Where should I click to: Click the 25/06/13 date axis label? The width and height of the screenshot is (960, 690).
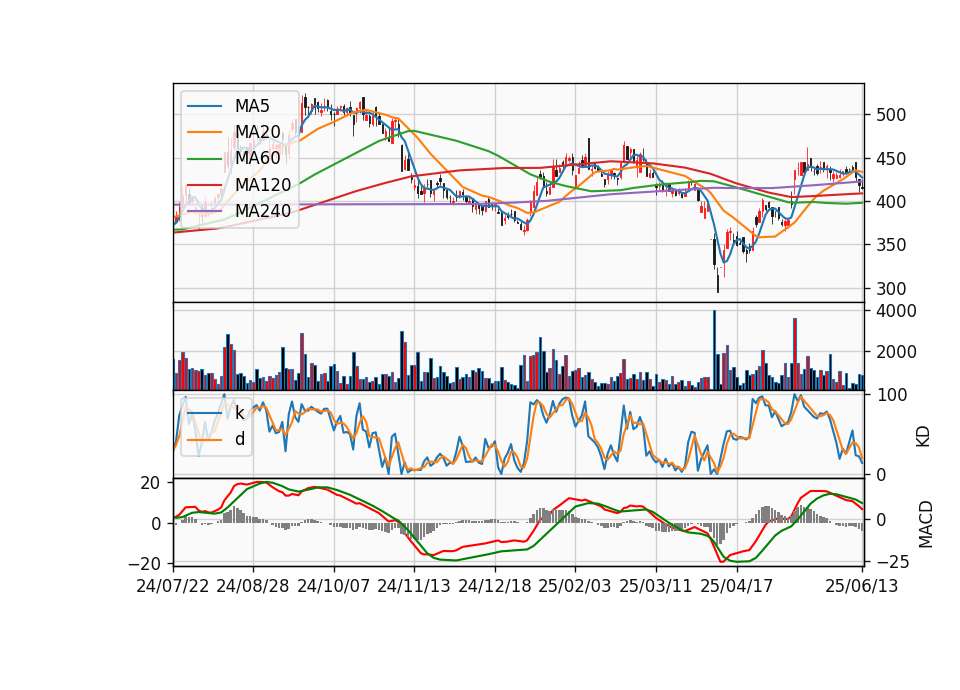(862, 586)
